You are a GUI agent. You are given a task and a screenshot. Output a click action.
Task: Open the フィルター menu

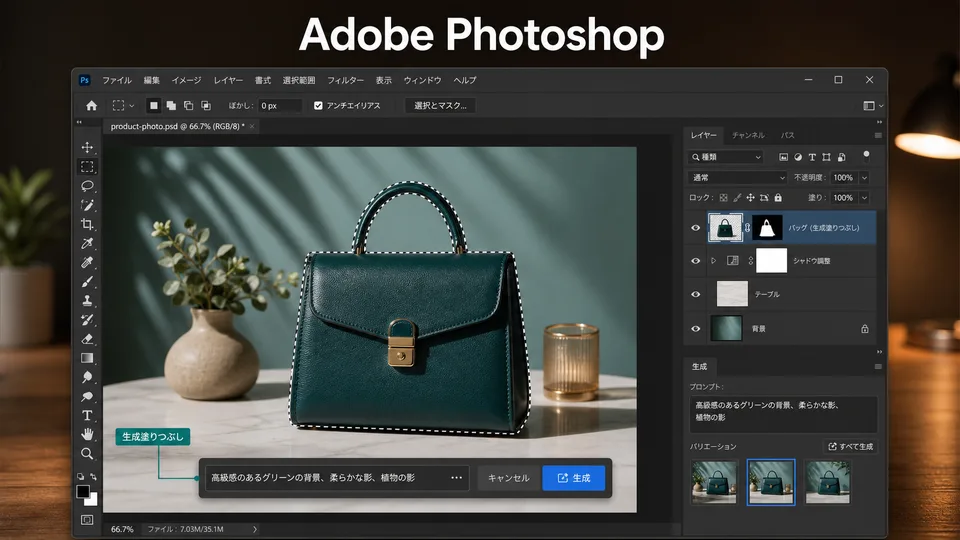[x=345, y=80]
